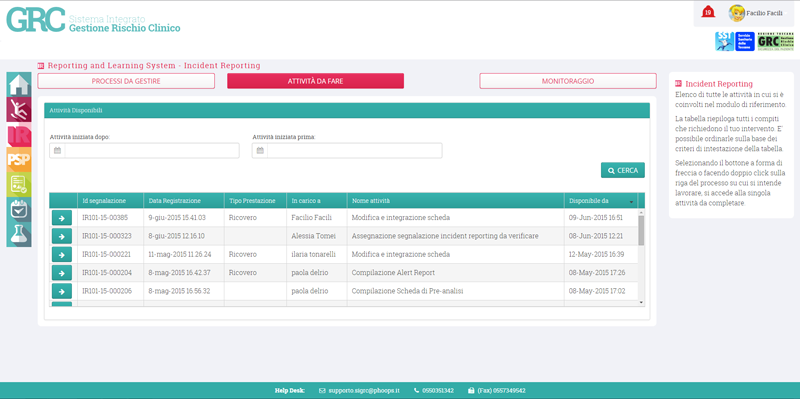Click the fax icon in footer
800x399 pixels.
point(471,391)
